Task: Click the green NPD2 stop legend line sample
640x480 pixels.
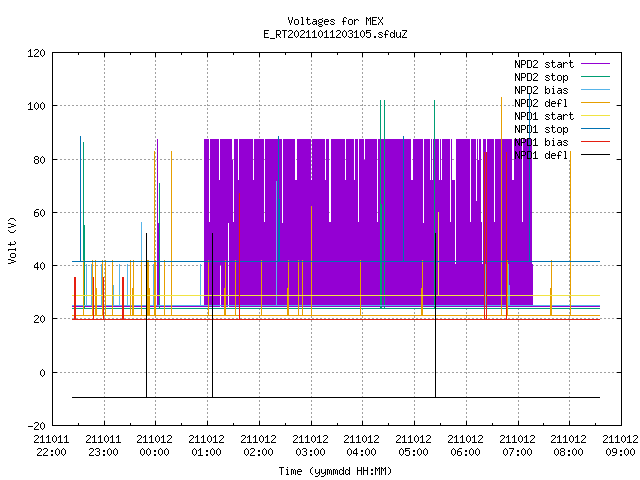Action: (596, 77)
